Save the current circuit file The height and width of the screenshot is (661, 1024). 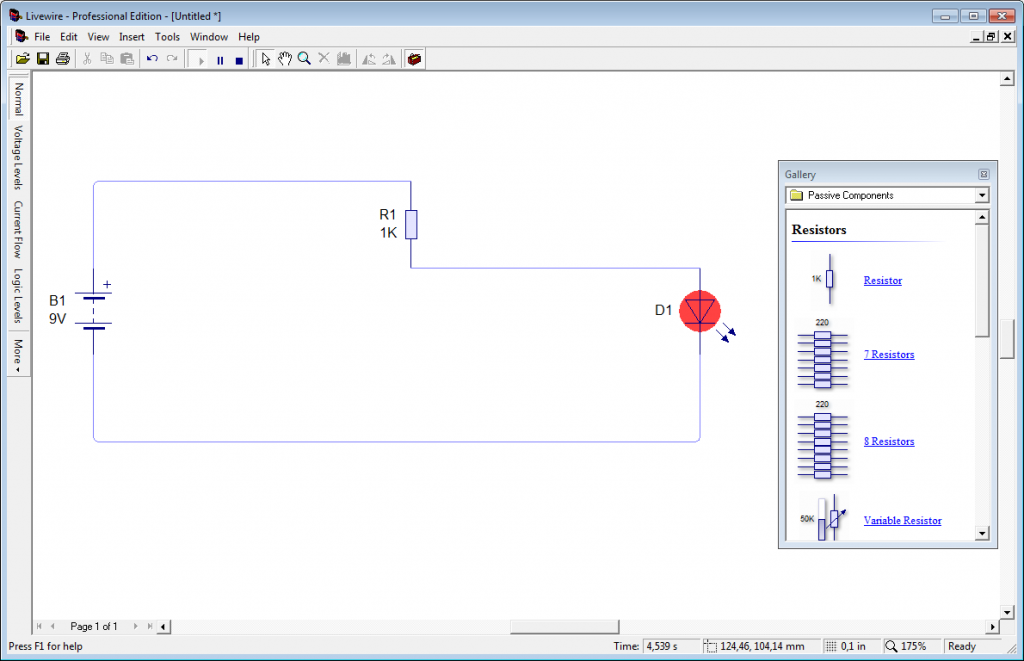(x=42, y=58)
